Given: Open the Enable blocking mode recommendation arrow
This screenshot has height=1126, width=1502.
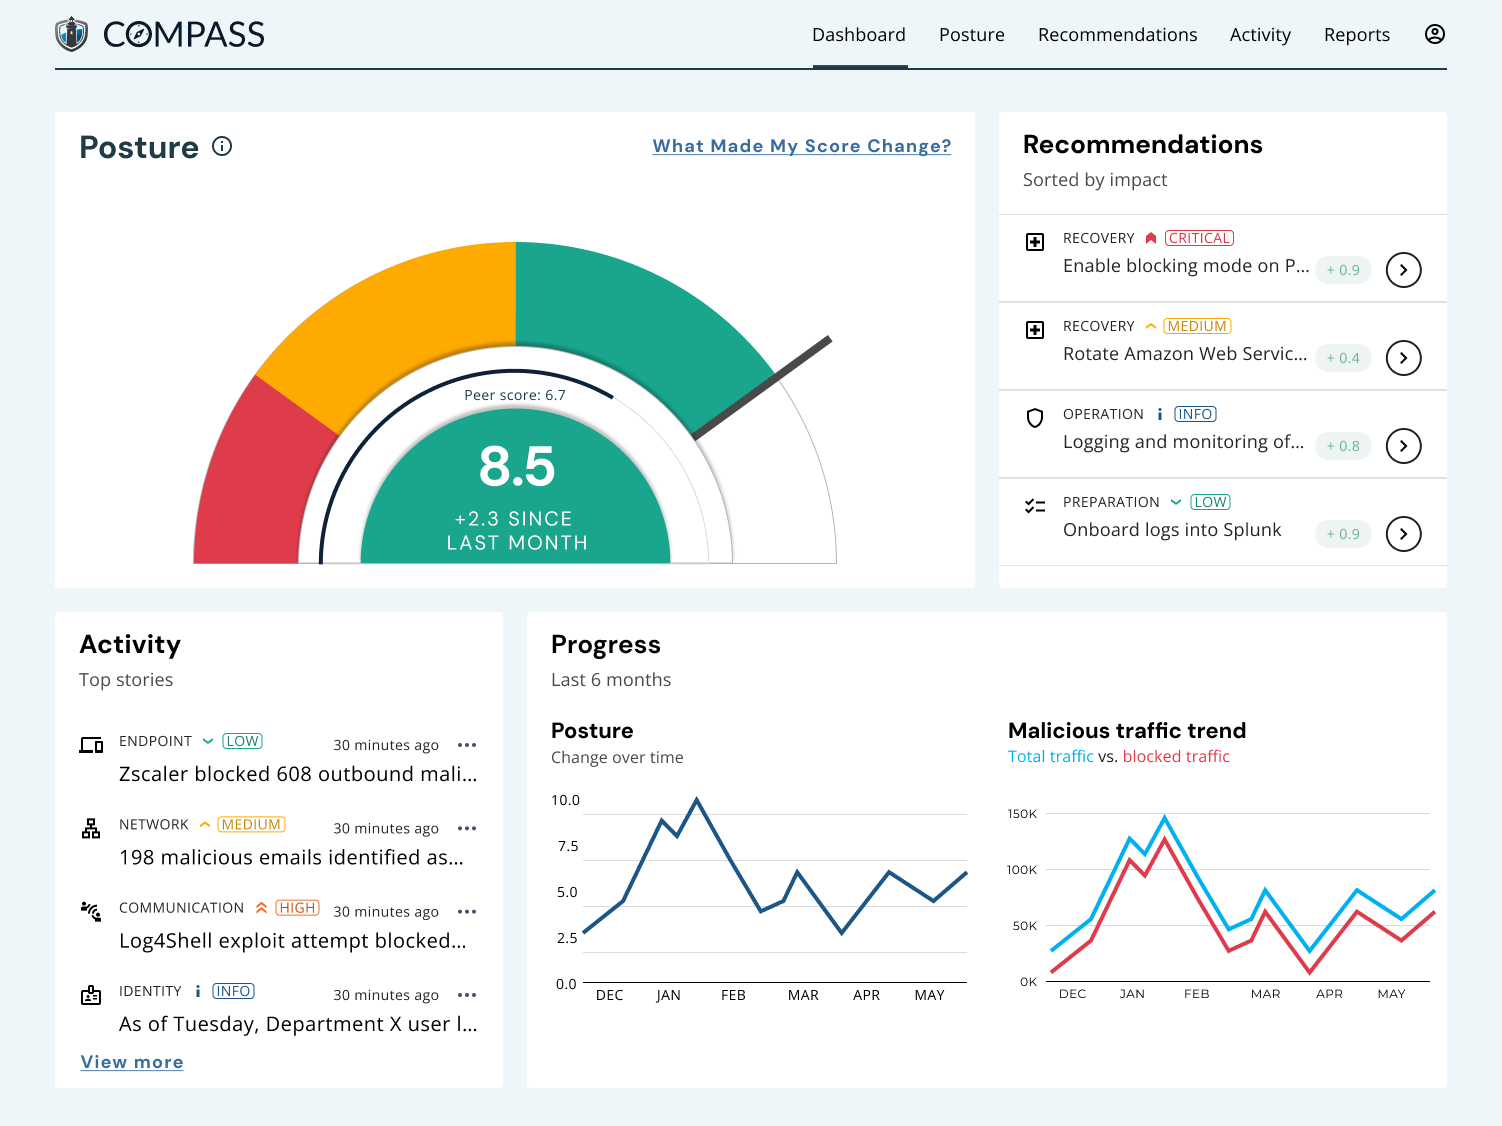Looking at the screenshot, I should click(1403, 270).
